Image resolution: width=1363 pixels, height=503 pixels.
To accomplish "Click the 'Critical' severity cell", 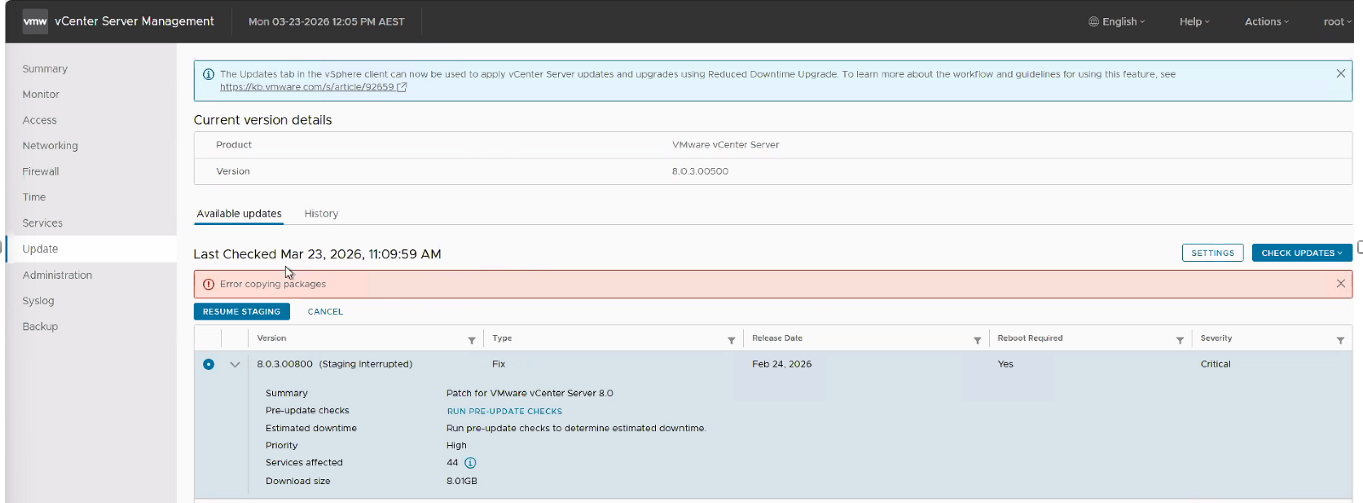I will 1216,364.
